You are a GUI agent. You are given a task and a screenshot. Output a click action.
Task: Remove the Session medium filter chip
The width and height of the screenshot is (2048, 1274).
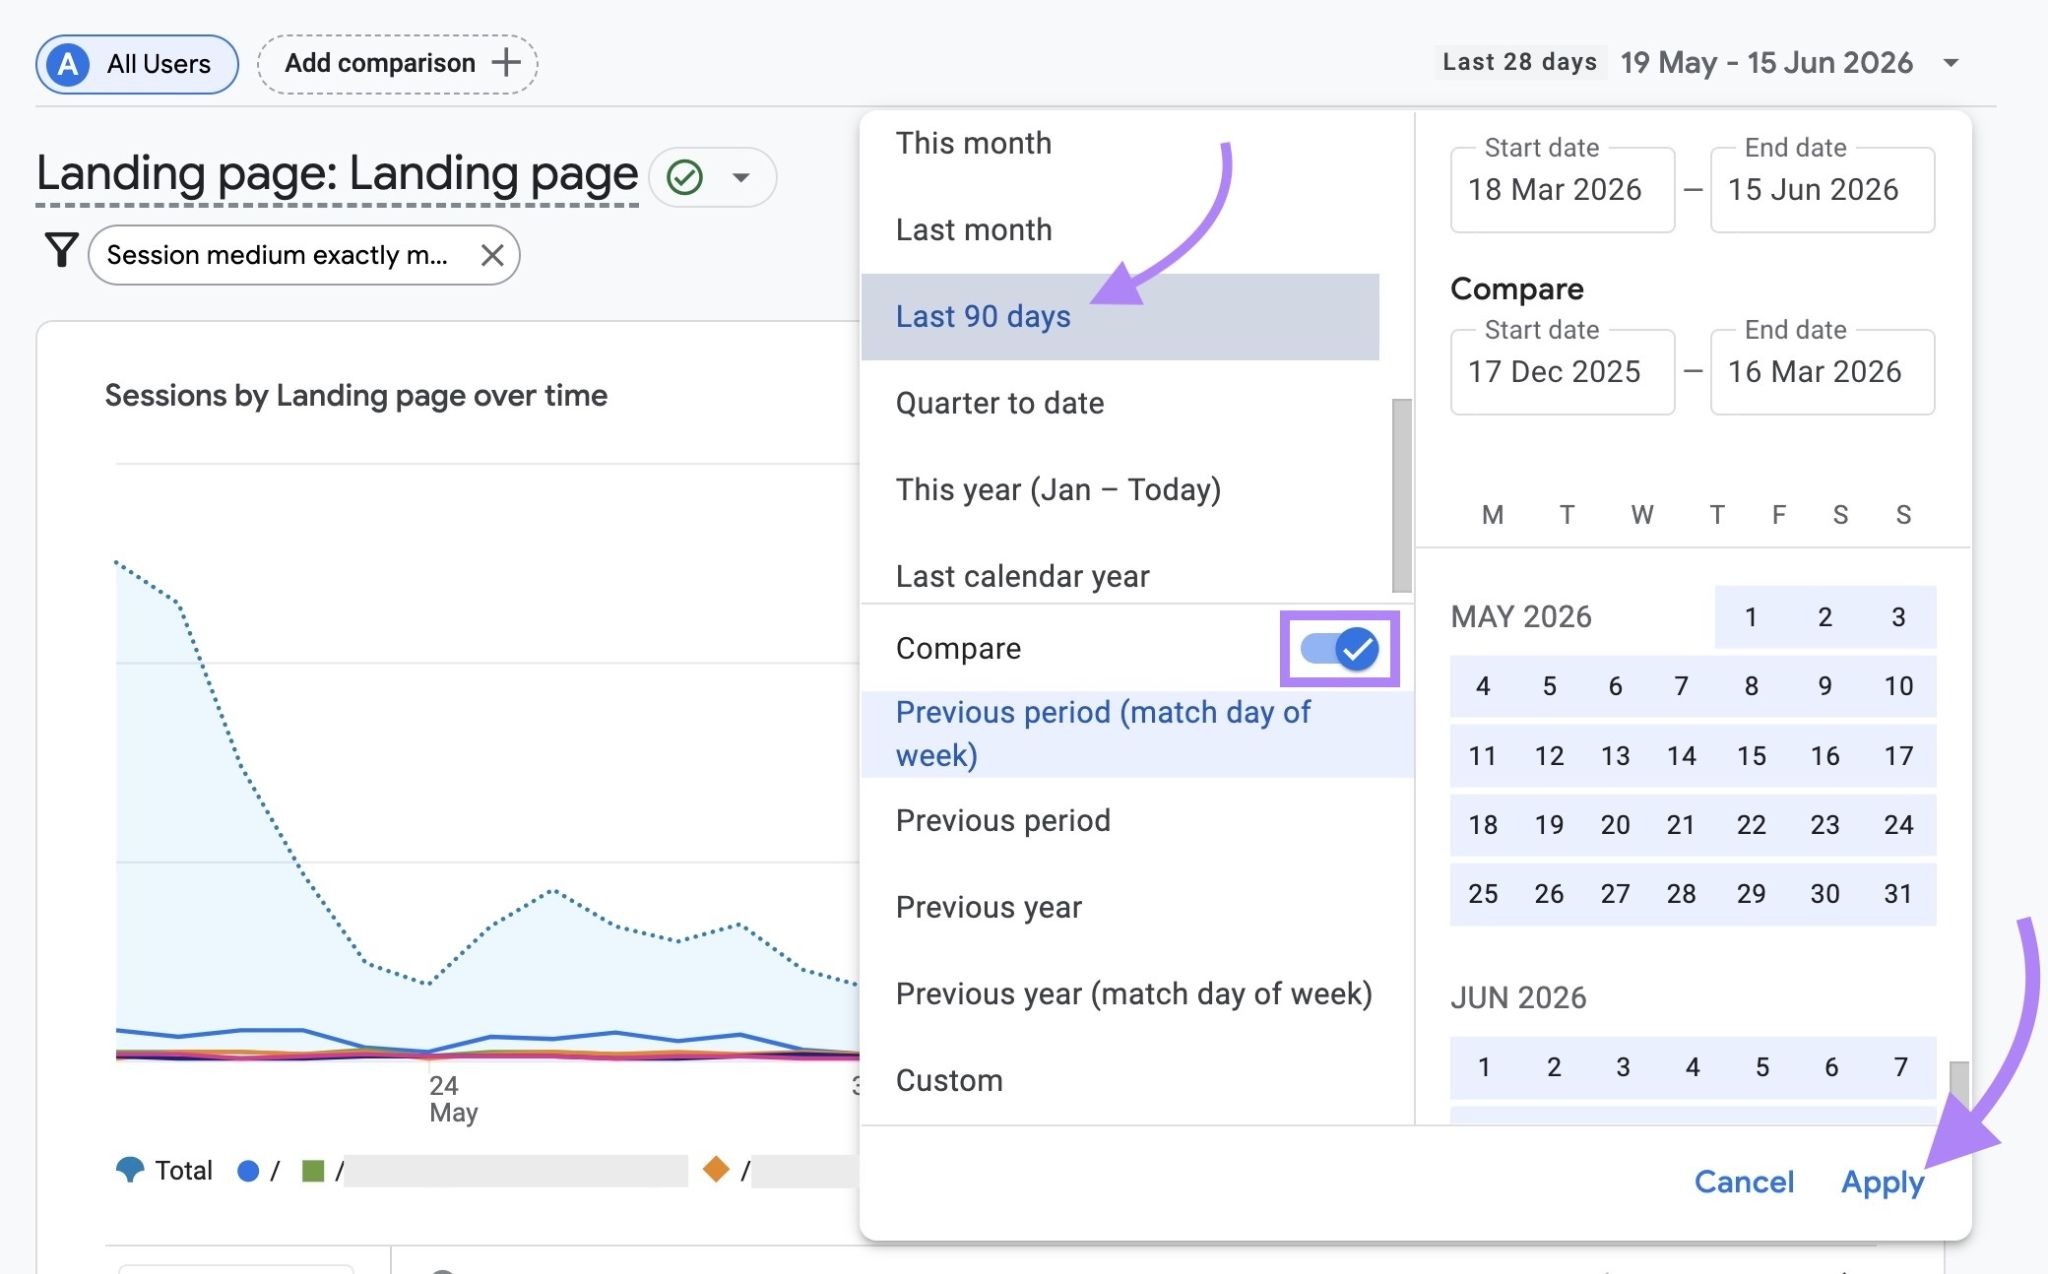pyautogui.click(x=492, y=255)
